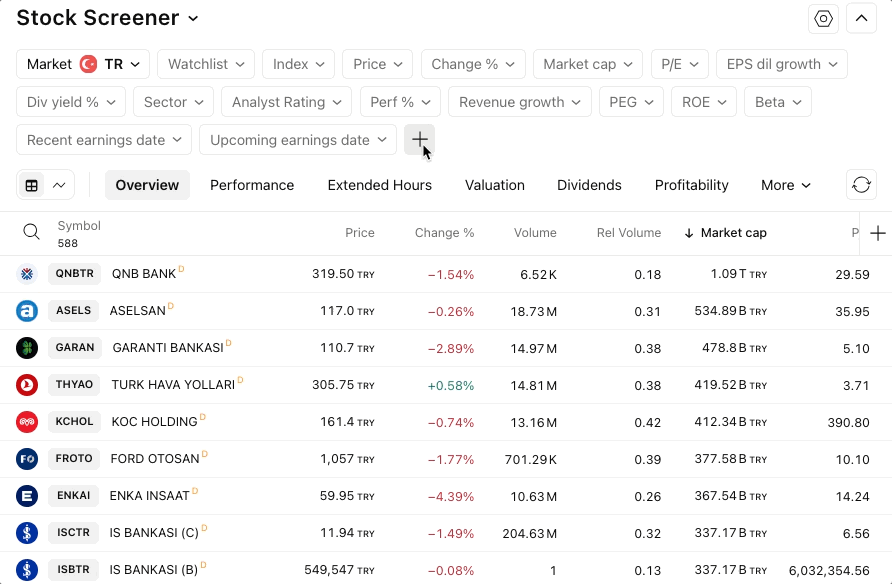This screenshot has width=892, height=584.
Task: Click the +0.58% change value for THYAO
Action: [x=451, y=386]
